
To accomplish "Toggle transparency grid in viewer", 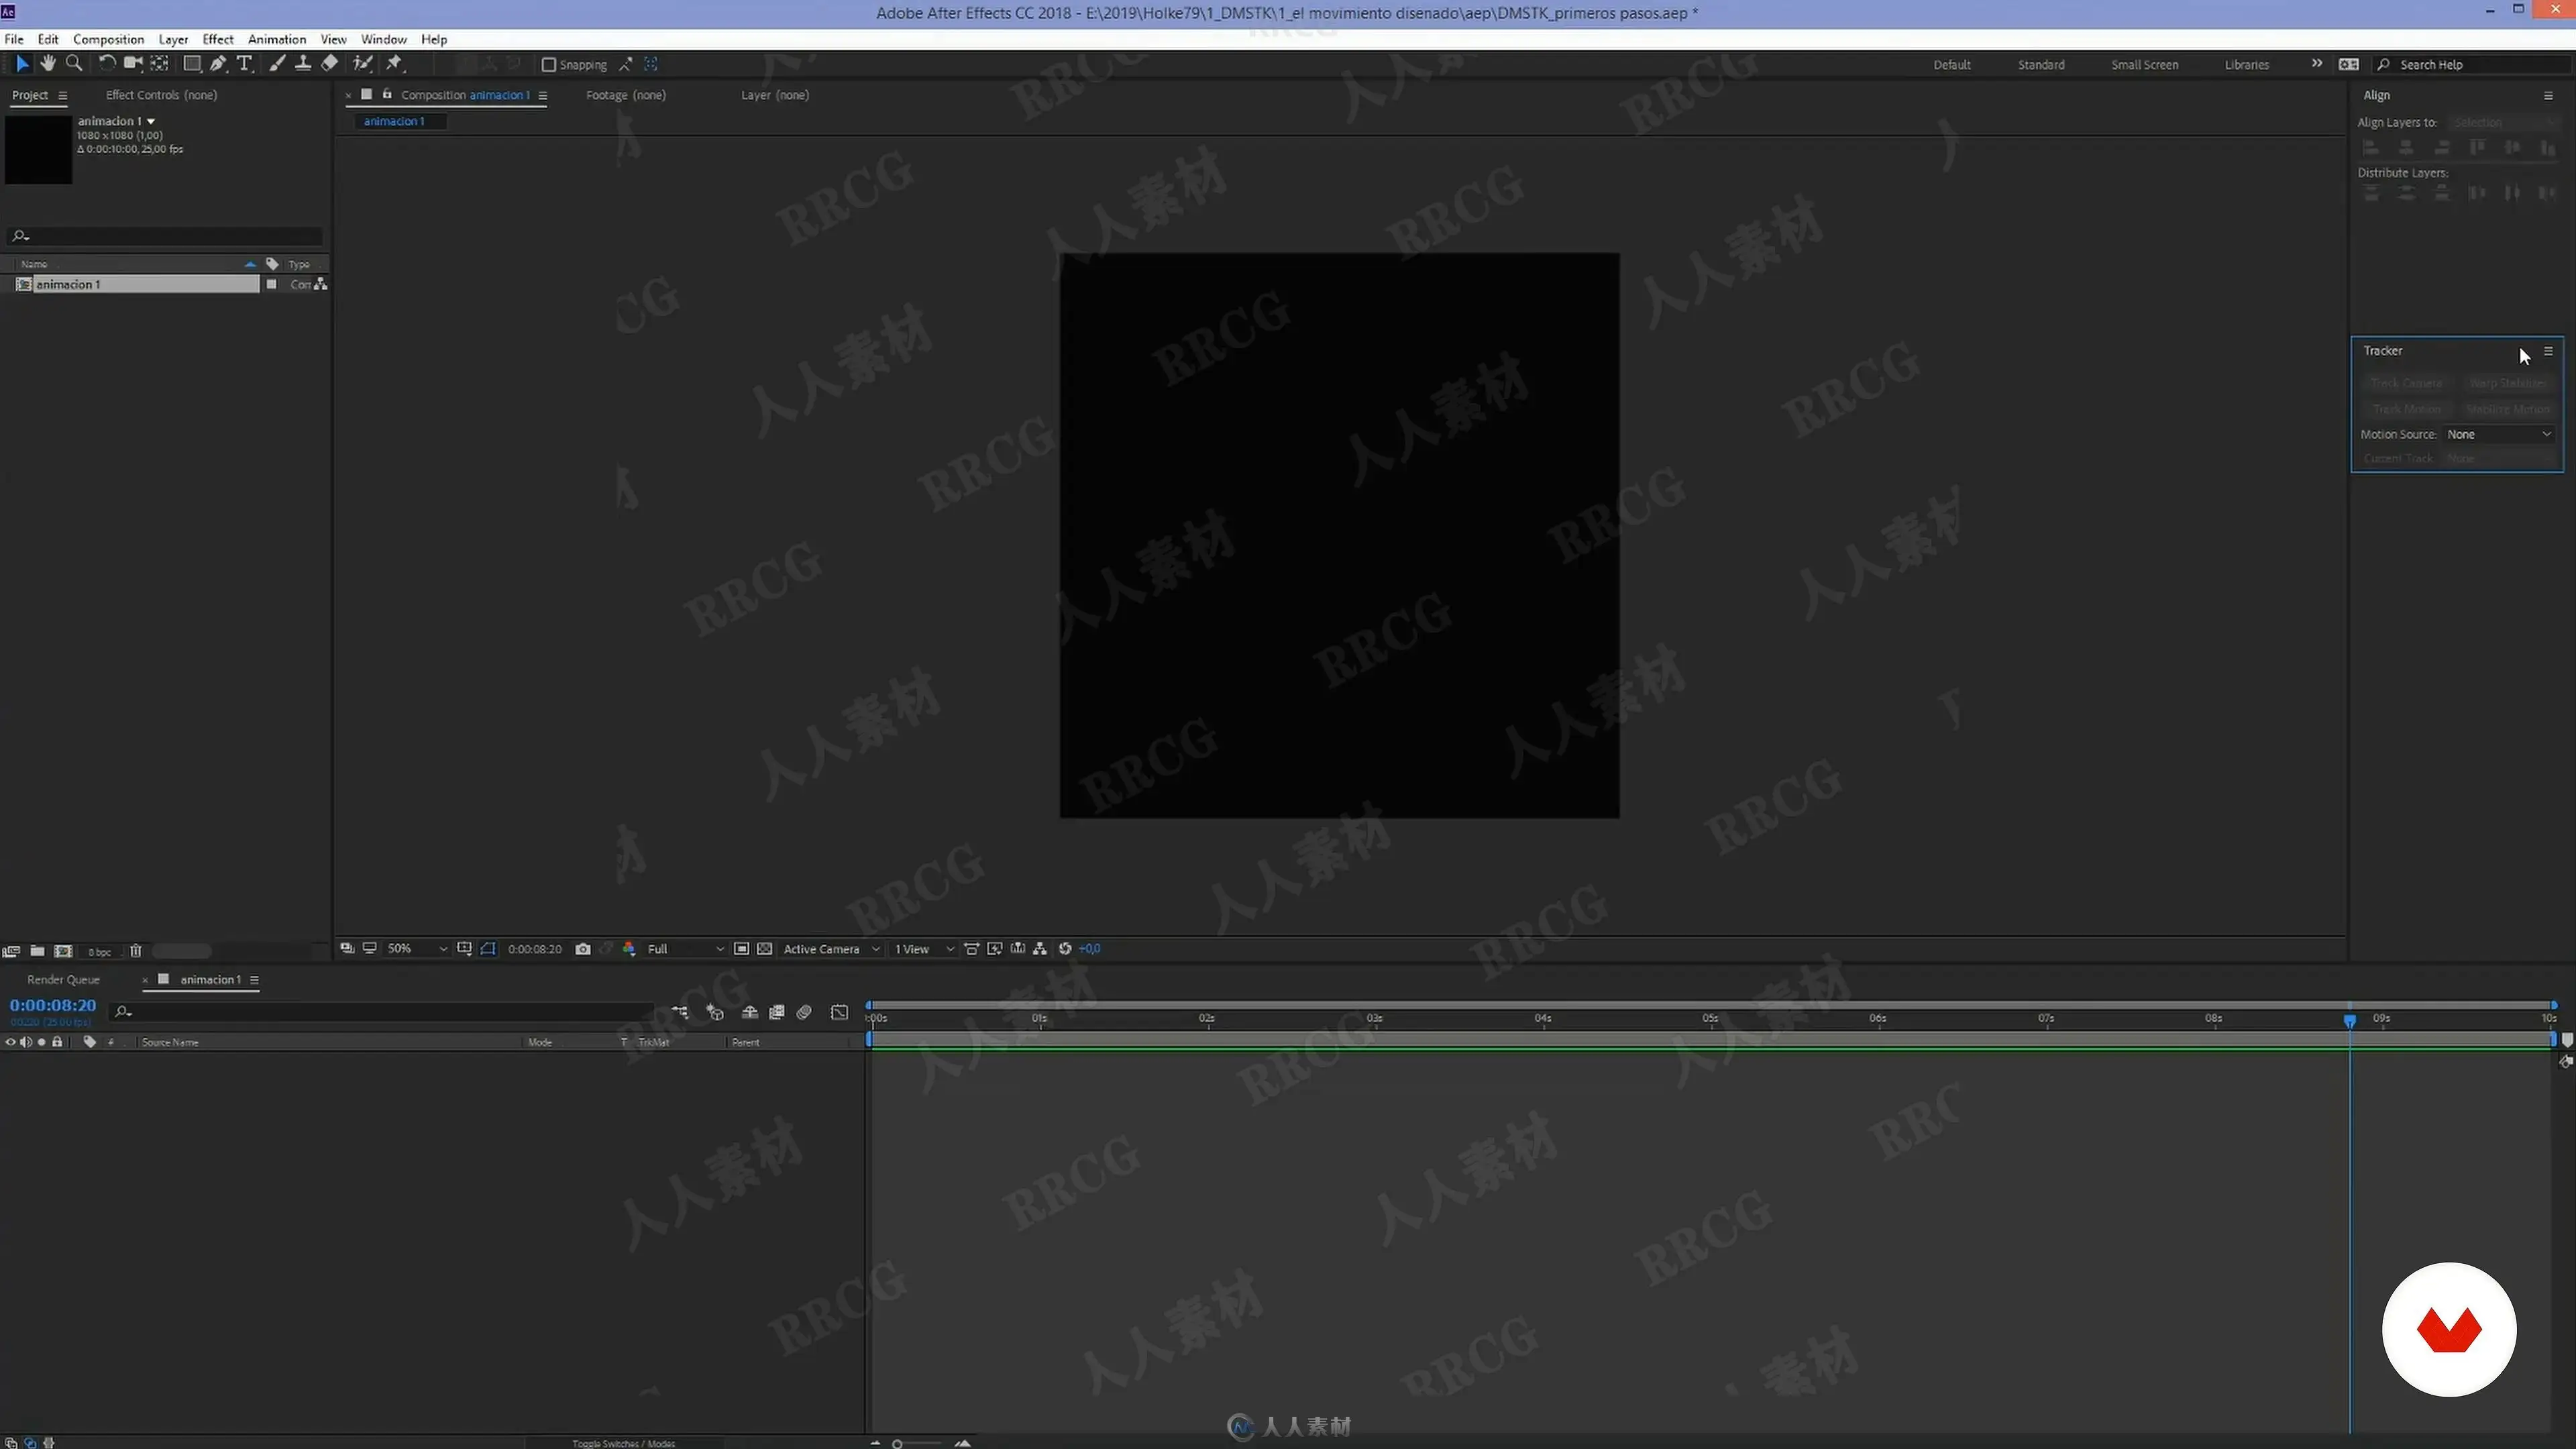I will coord(765,949).
